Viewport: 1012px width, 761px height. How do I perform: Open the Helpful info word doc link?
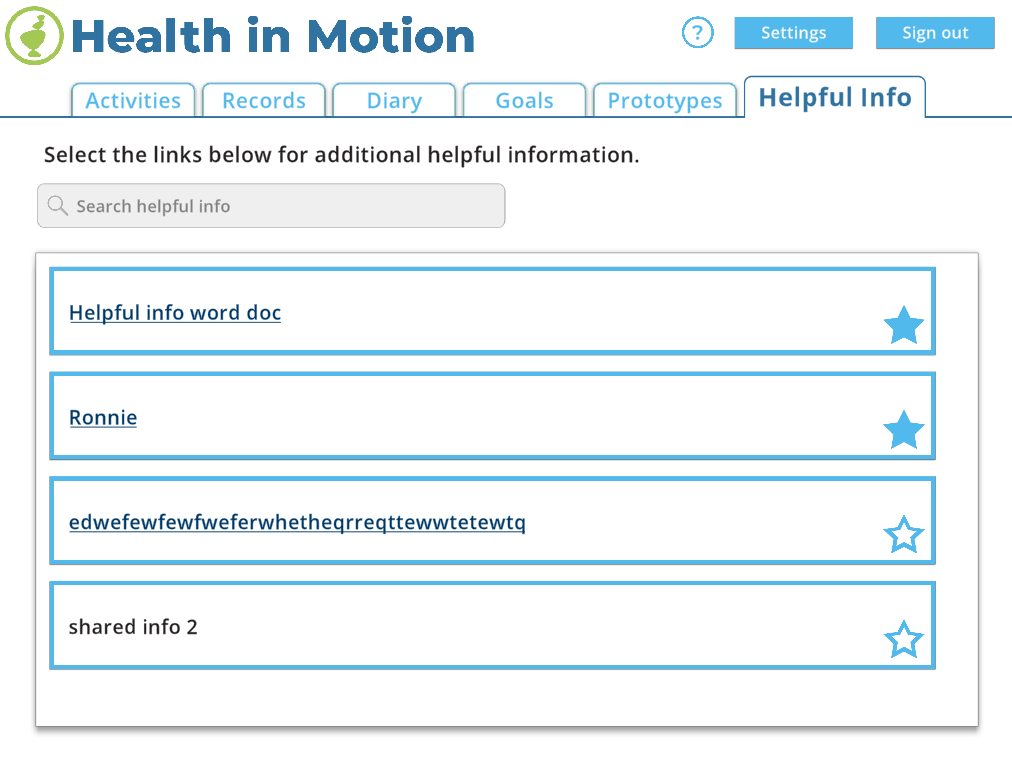(x=175, y=313)
